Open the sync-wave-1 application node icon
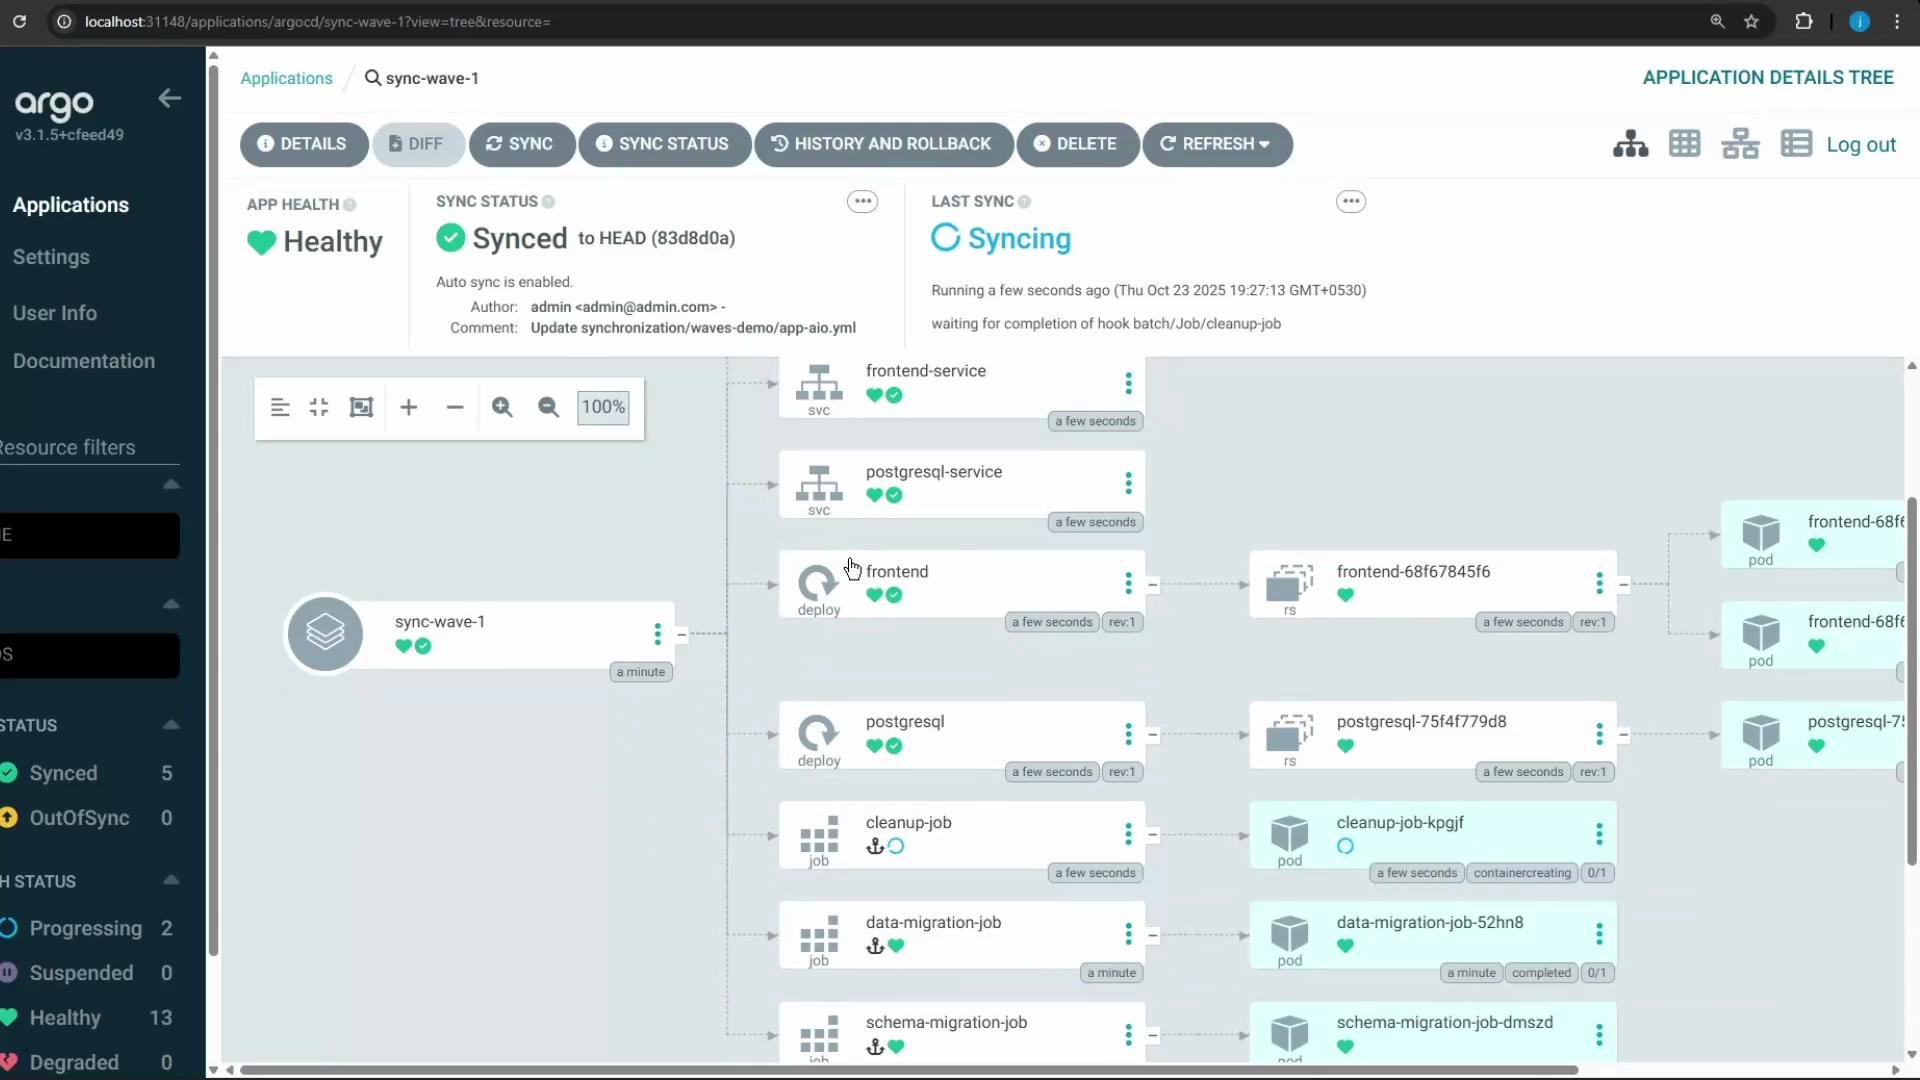Viewport: 1920px width, 1080px height. [x=325, y=633]
